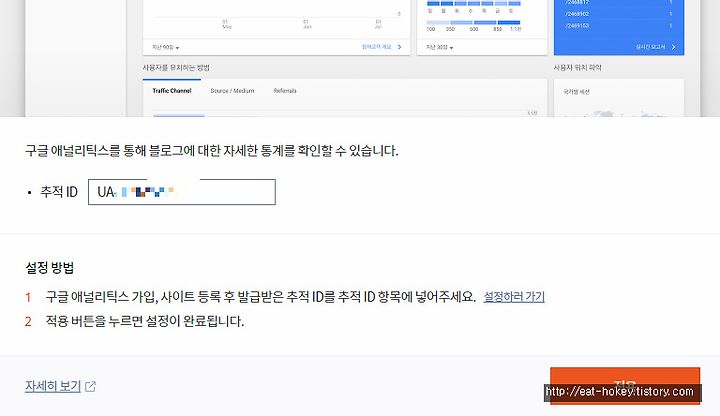Viewport: 720px width, 416px height.
Task: Select the Source / Medium tab
Action: pyautogui.click(x=232, y=91)
